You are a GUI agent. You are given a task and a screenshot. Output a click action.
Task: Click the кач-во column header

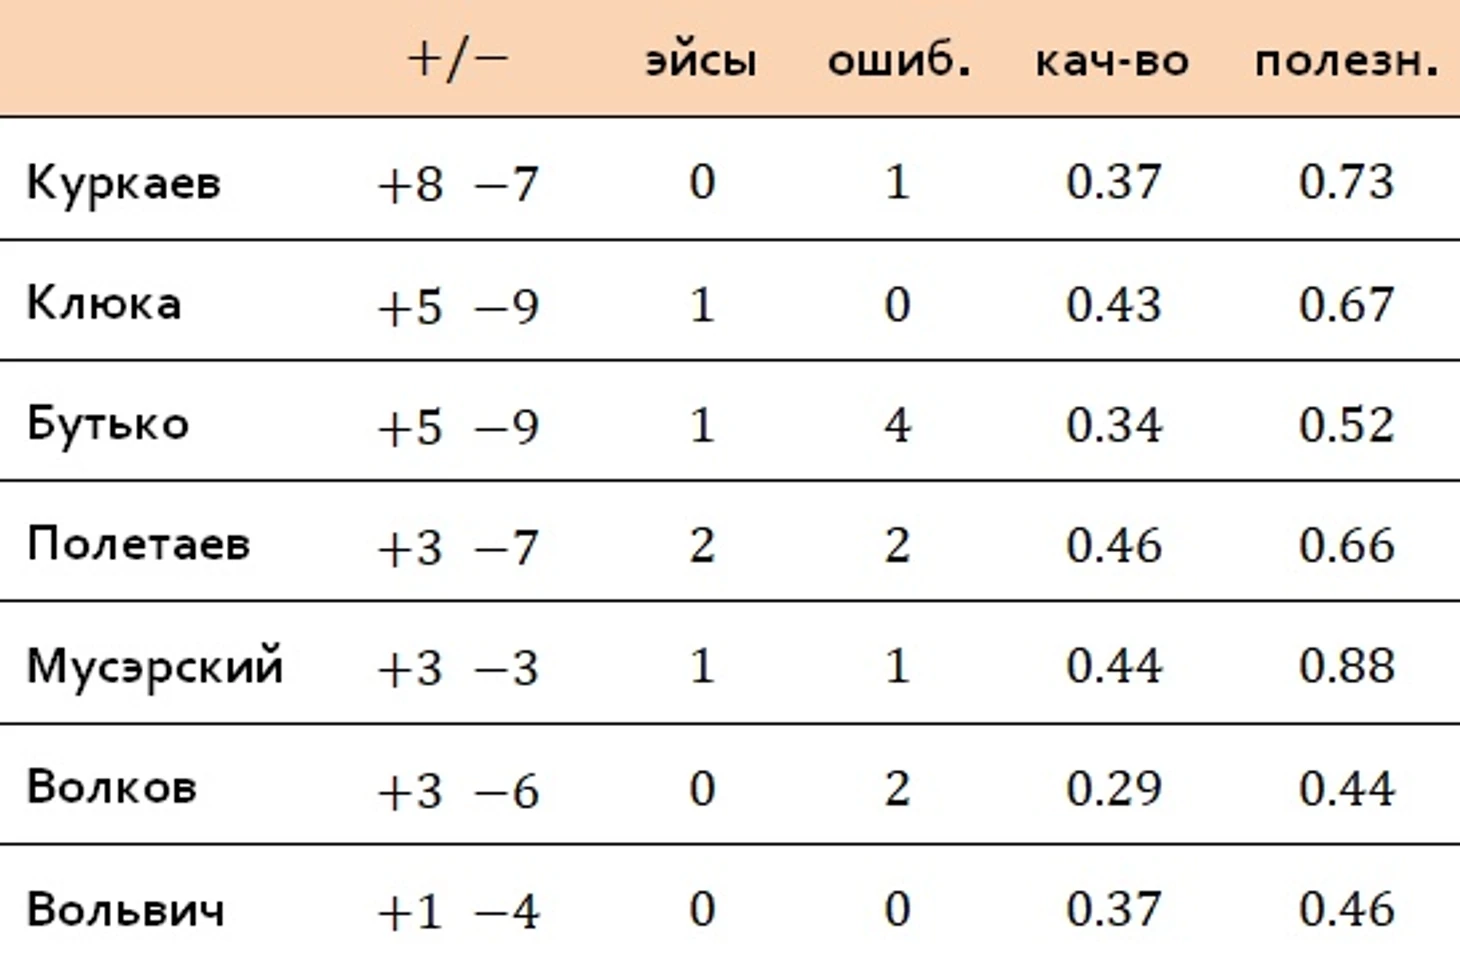click(x=1112, y=60)
